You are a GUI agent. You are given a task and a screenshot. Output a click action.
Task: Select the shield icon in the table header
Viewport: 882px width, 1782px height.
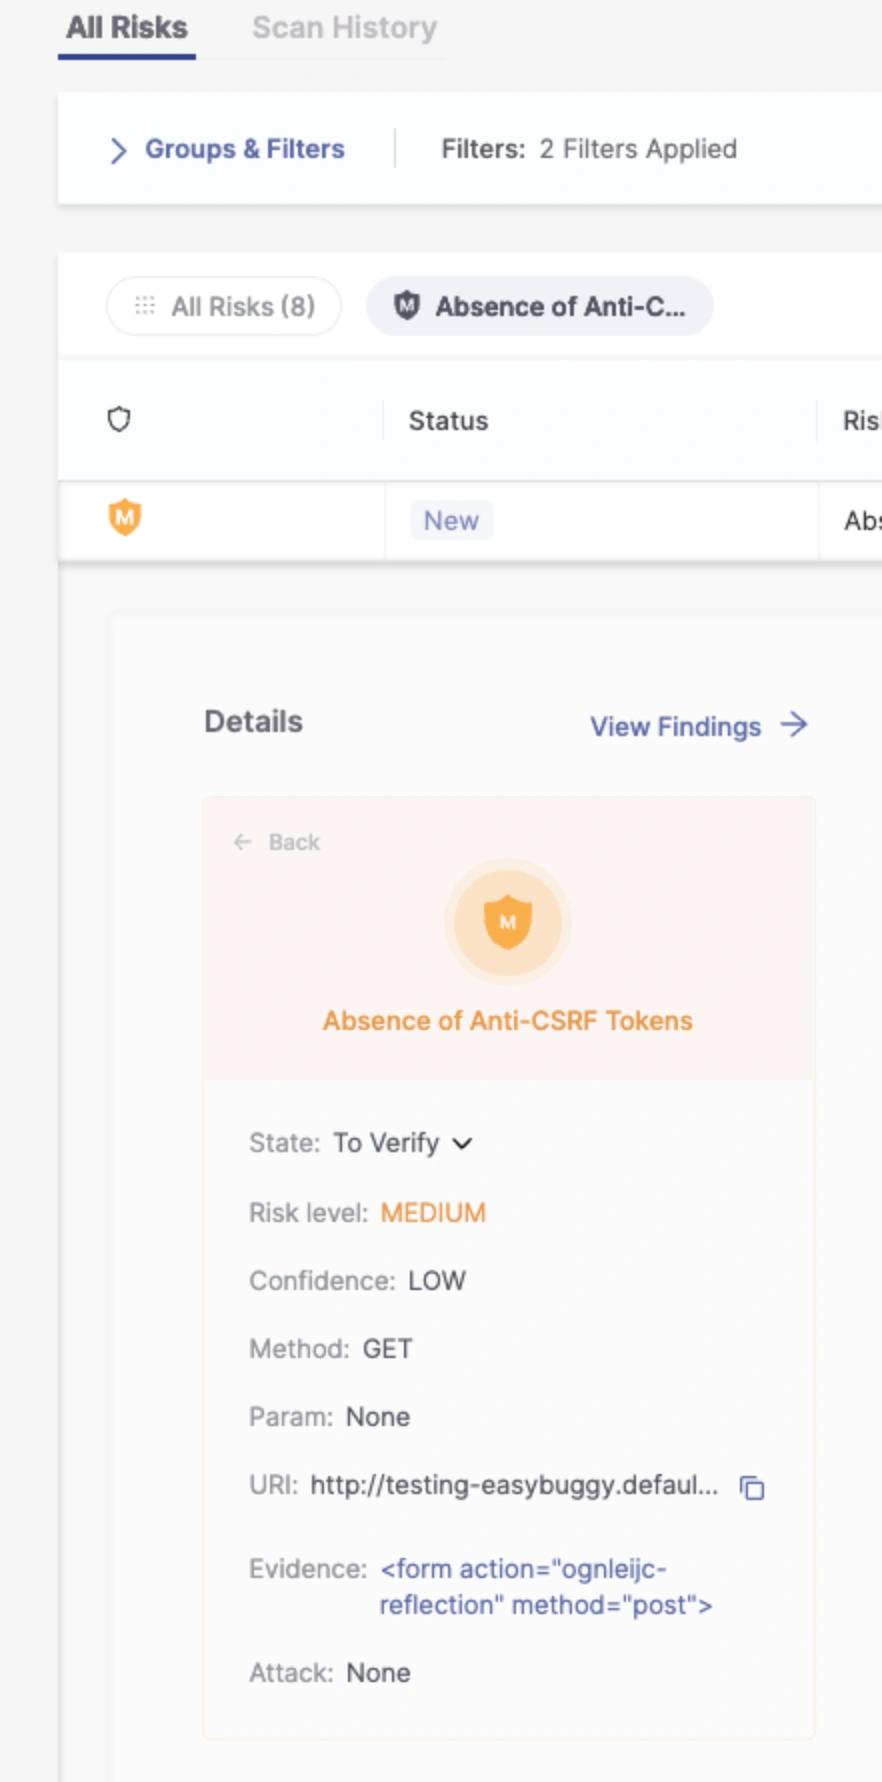[x=120, y=420]
